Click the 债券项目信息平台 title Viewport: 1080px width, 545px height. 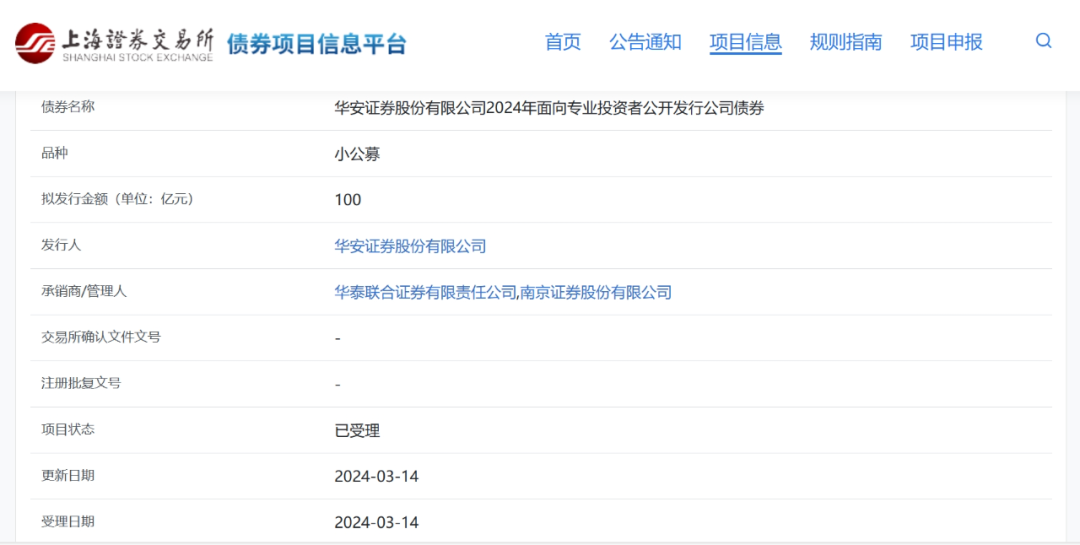317,43
